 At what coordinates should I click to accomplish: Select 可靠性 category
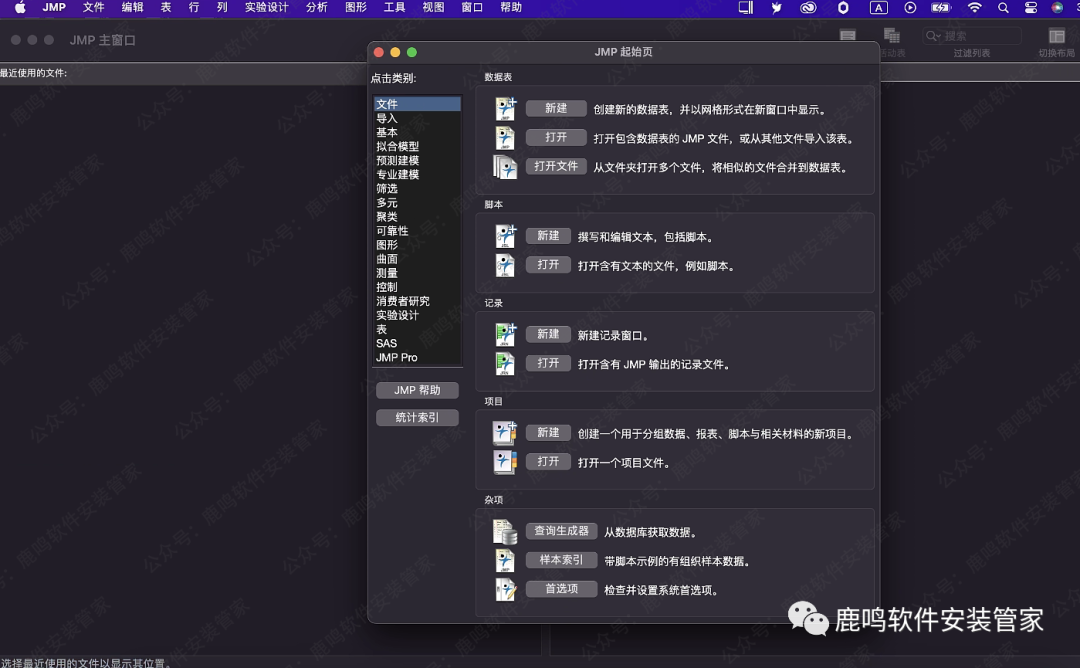click(x=417, y=231)
